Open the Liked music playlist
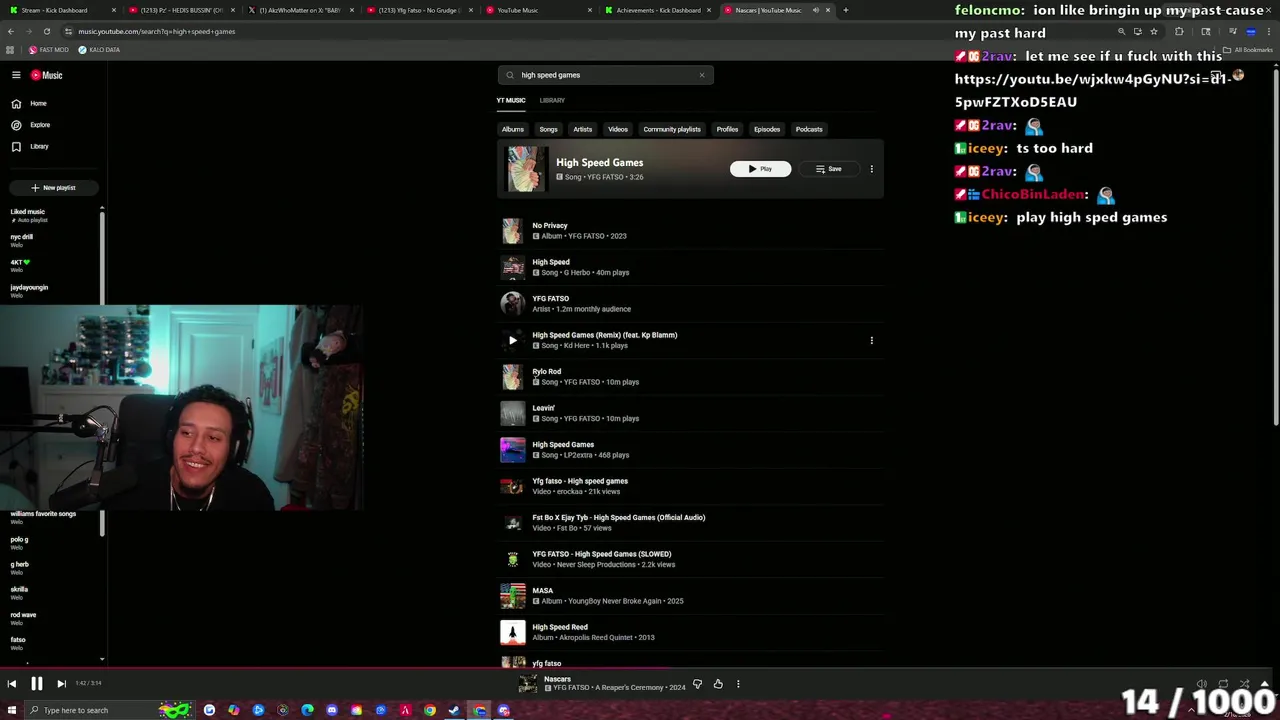The height and width of the screenshot is (720, 1280). (x=52, y=215)
